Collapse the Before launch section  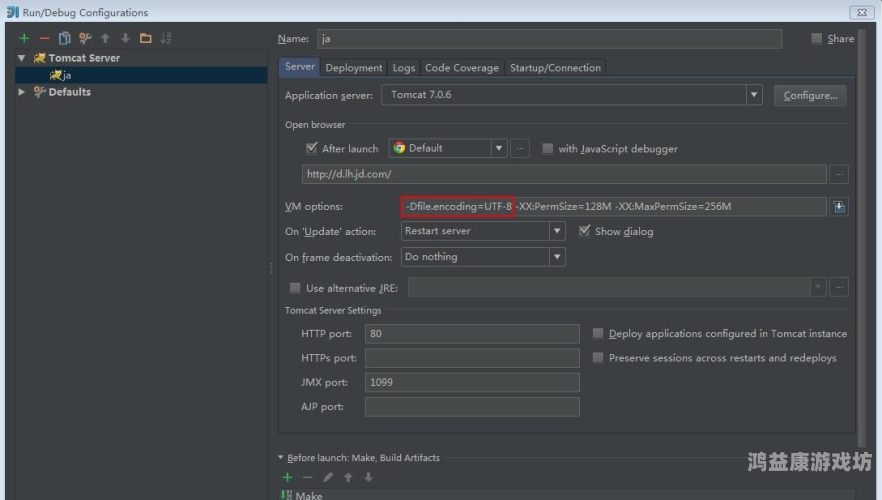[281, 458]
